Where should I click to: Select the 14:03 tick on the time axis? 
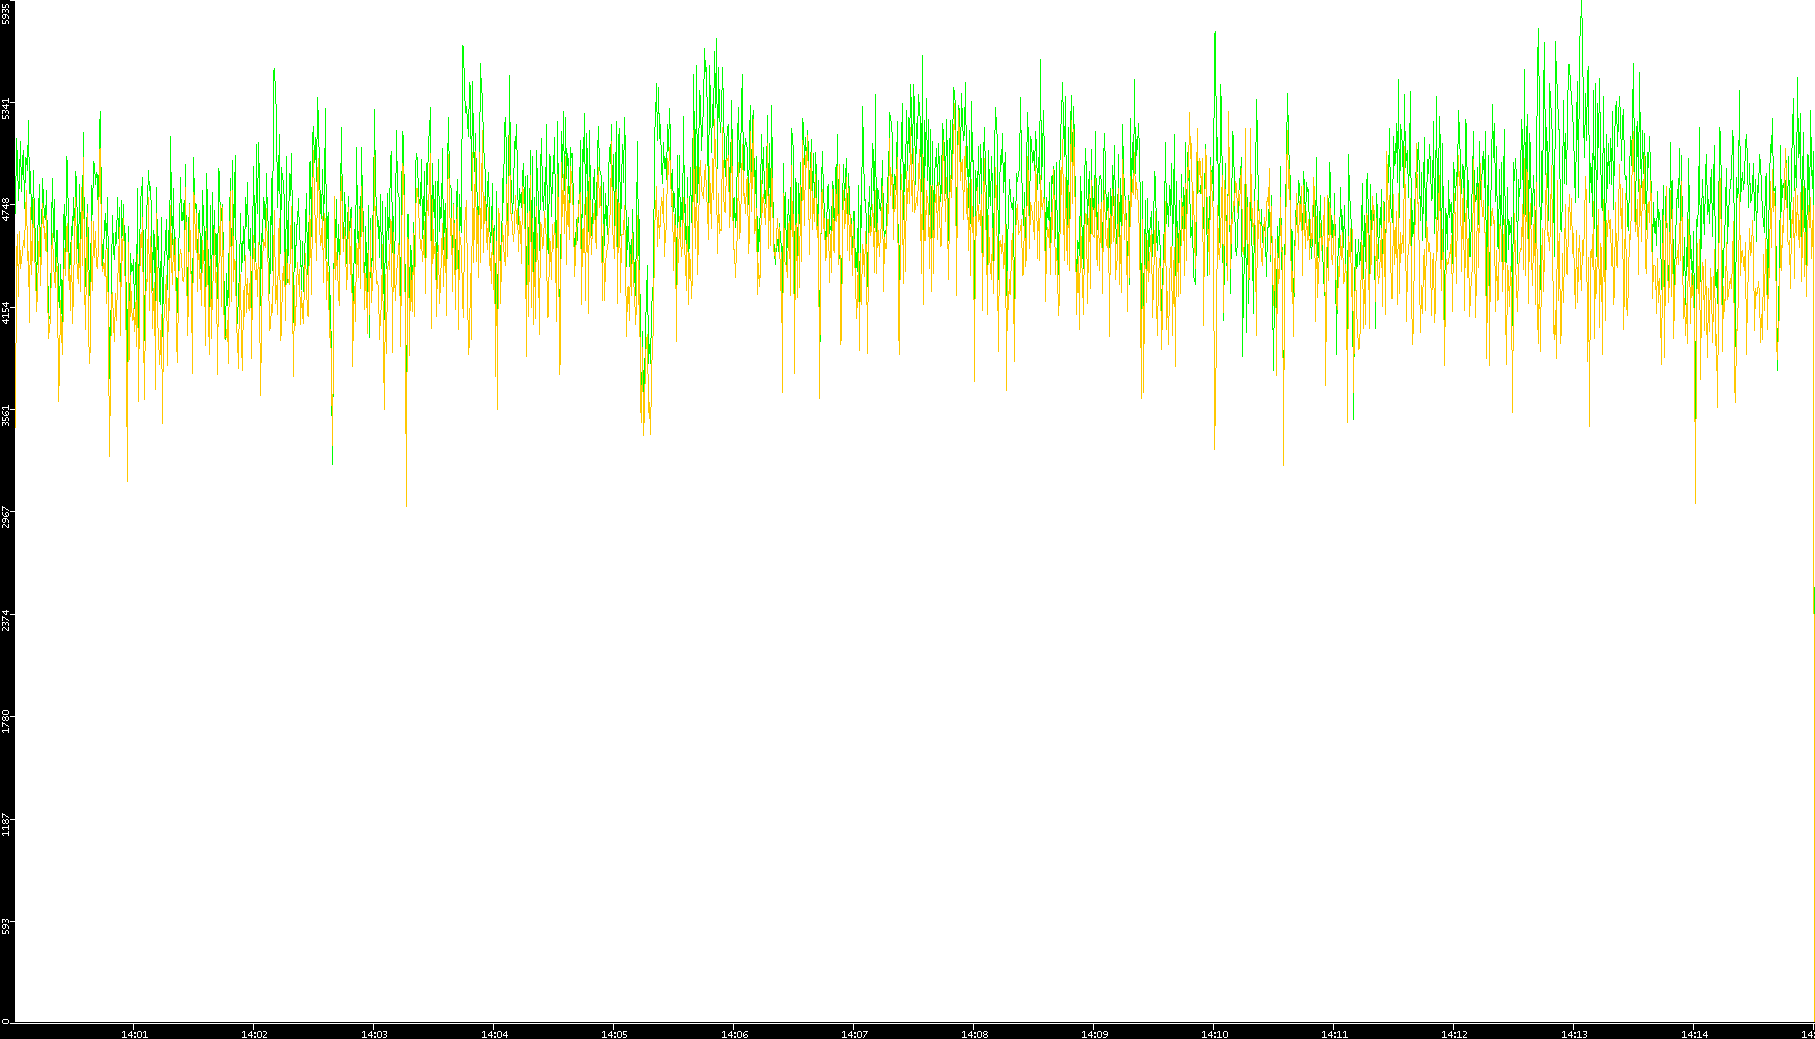pyautogui.click(x=374, y=1034)
